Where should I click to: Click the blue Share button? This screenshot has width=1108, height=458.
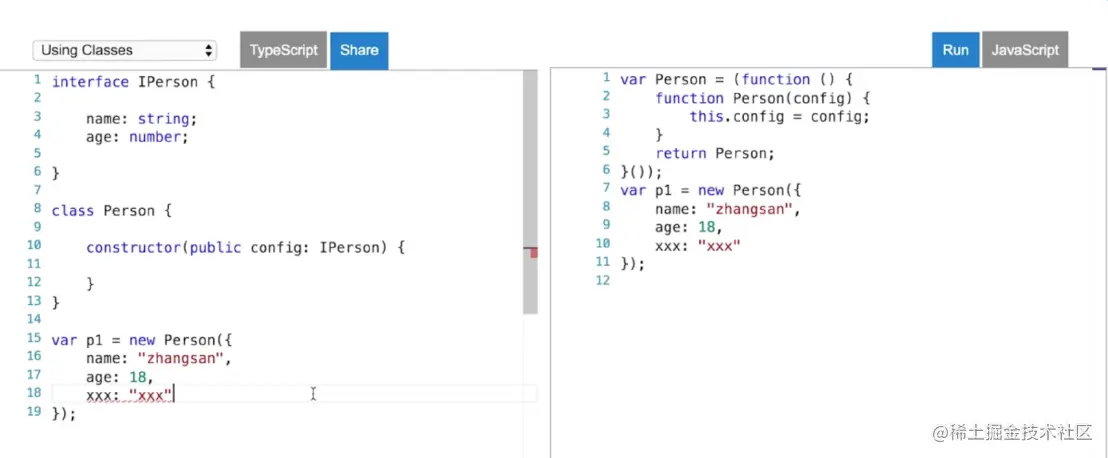[x=359, y=50]
